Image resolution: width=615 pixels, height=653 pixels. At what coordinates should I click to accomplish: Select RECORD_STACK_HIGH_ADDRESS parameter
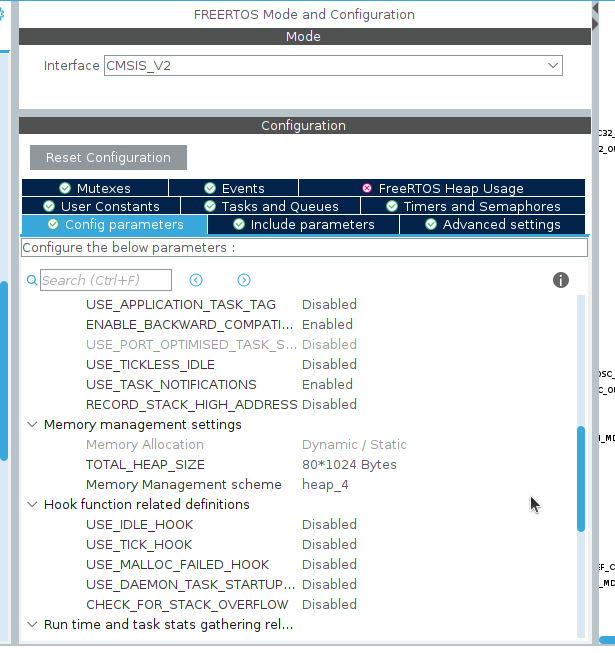click(x=192, y=405)
